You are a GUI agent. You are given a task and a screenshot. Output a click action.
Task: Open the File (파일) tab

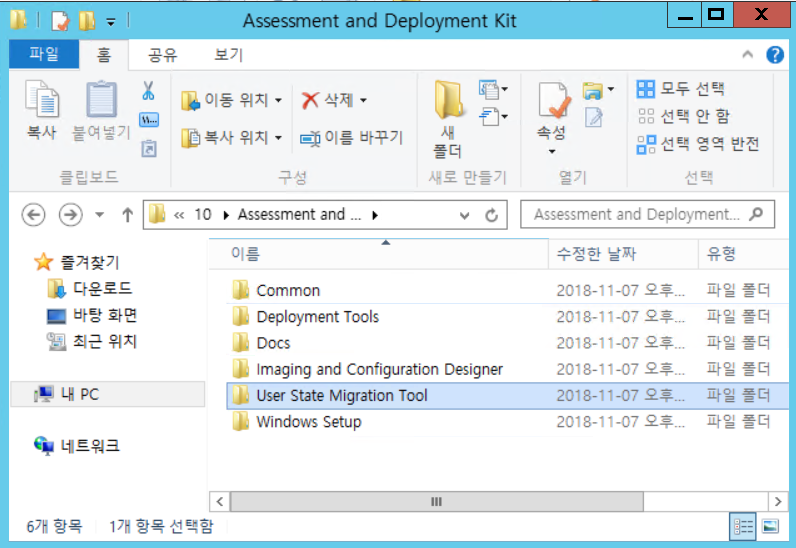click(x=44, y=54)
